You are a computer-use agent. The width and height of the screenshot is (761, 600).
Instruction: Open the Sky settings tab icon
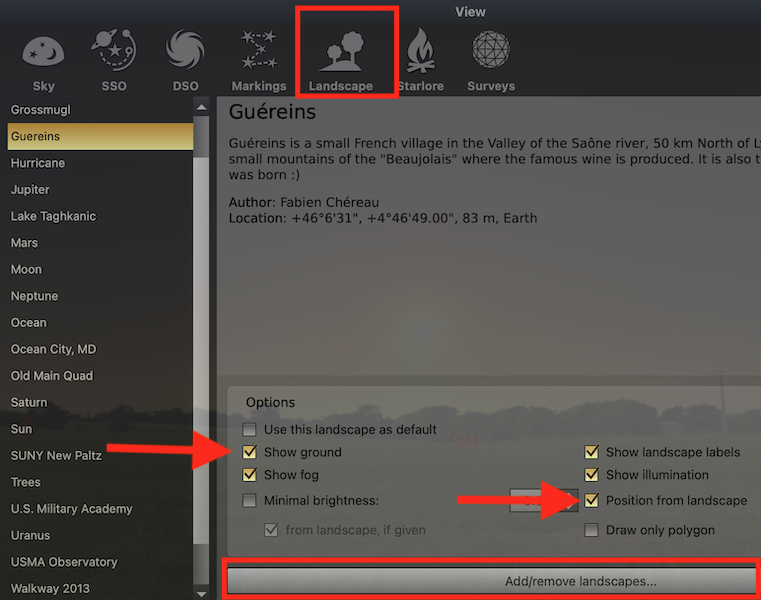(x=43, y=51)
